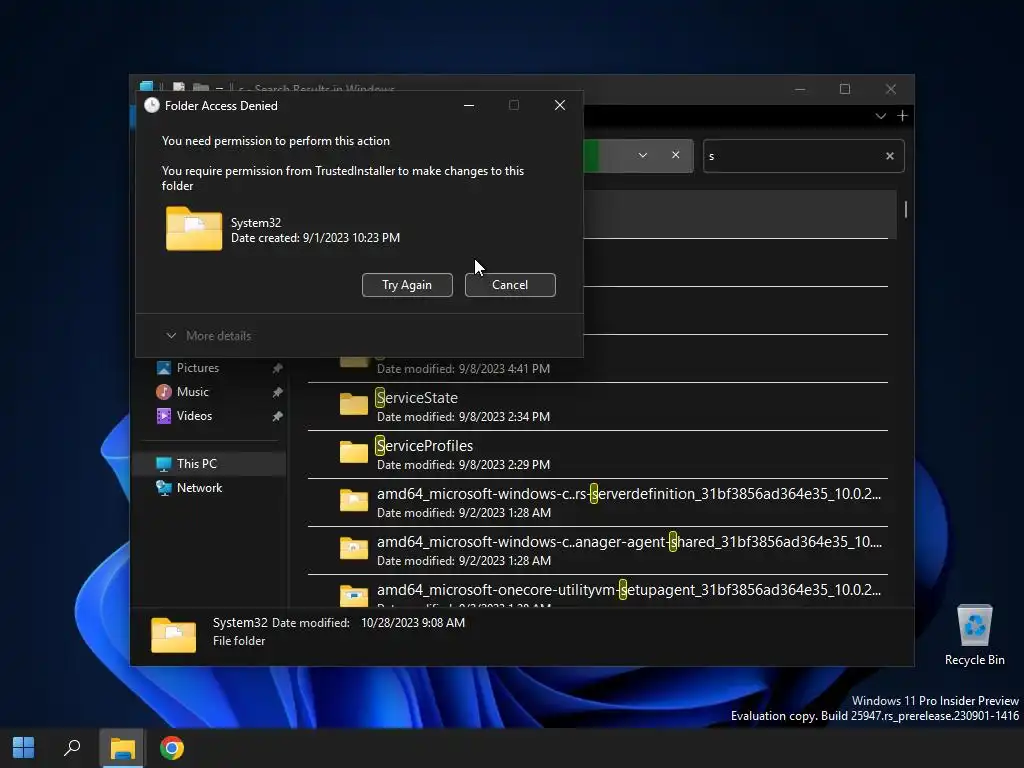Expand More details in the dialog
The image size is (1024, 768).
(x=209, y=336)
